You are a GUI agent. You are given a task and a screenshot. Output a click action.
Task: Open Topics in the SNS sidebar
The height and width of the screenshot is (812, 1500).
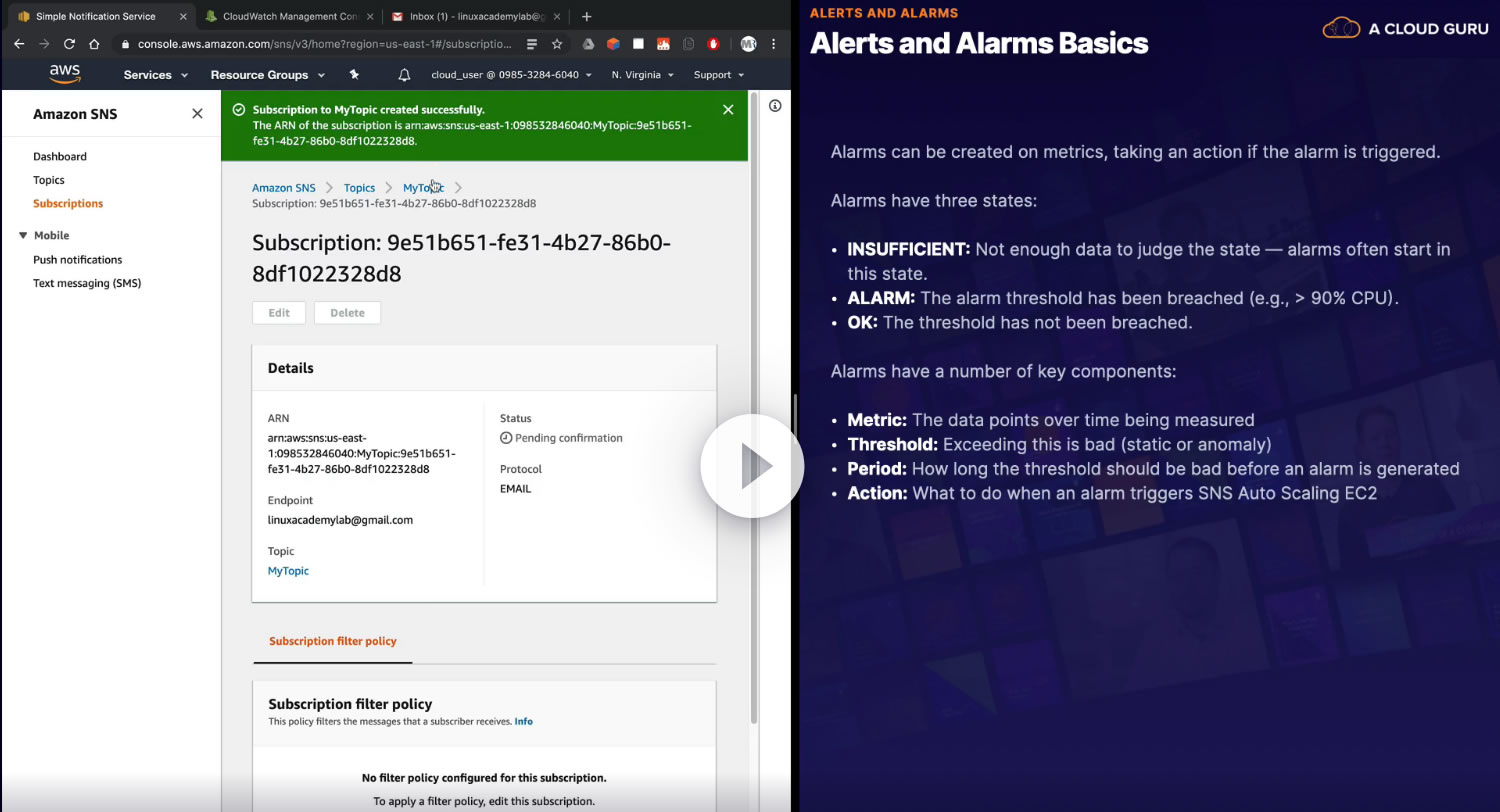coord(49,180)
